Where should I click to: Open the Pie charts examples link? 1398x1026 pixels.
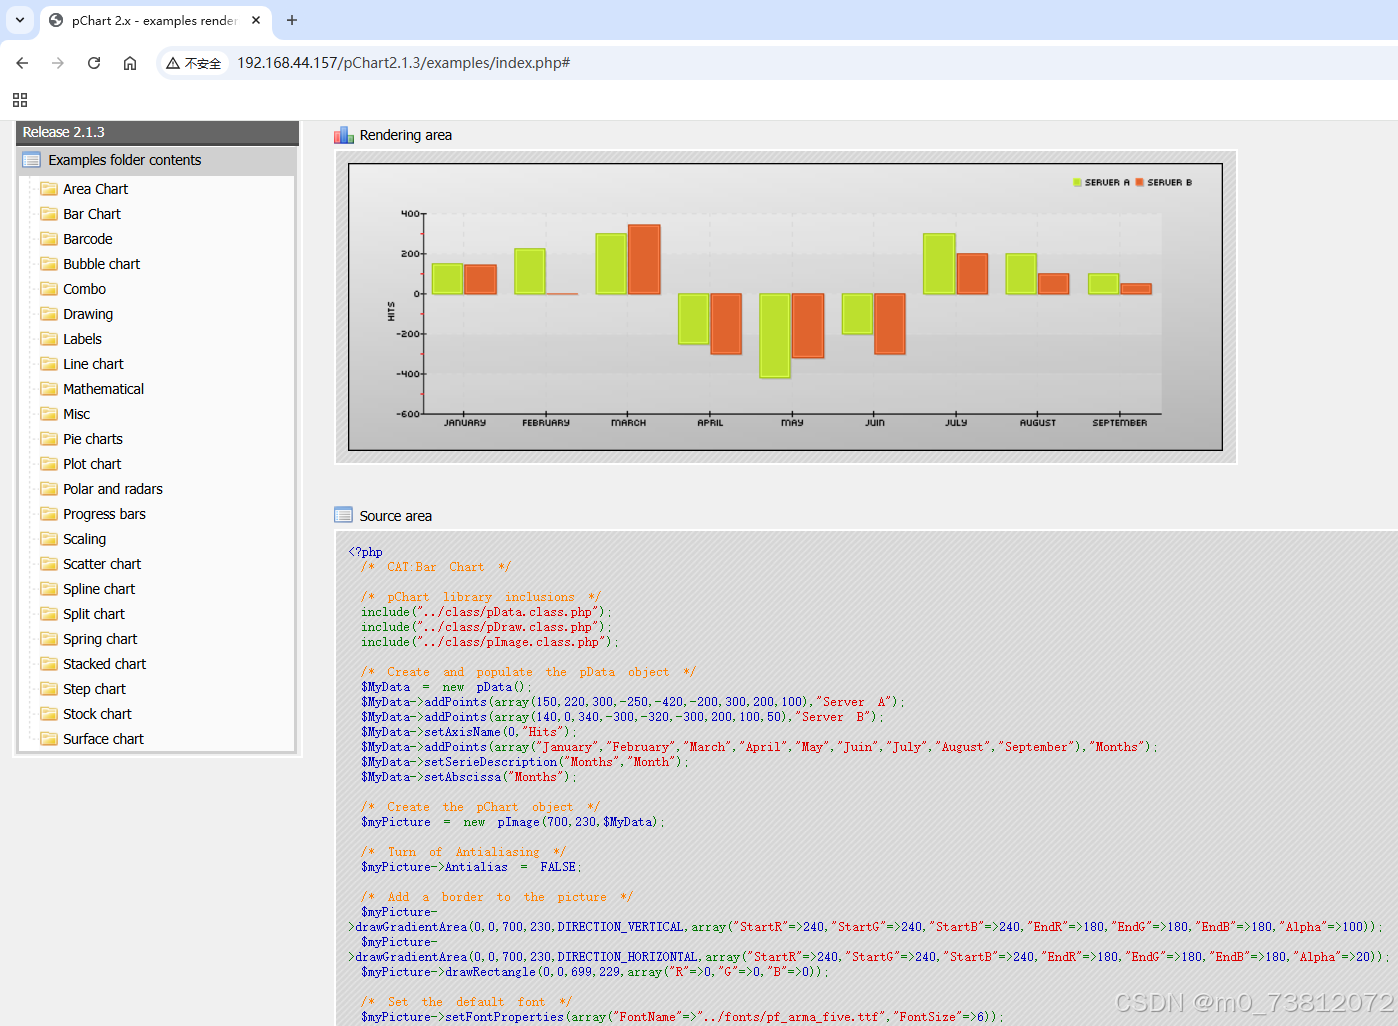(x=93, y=439)
